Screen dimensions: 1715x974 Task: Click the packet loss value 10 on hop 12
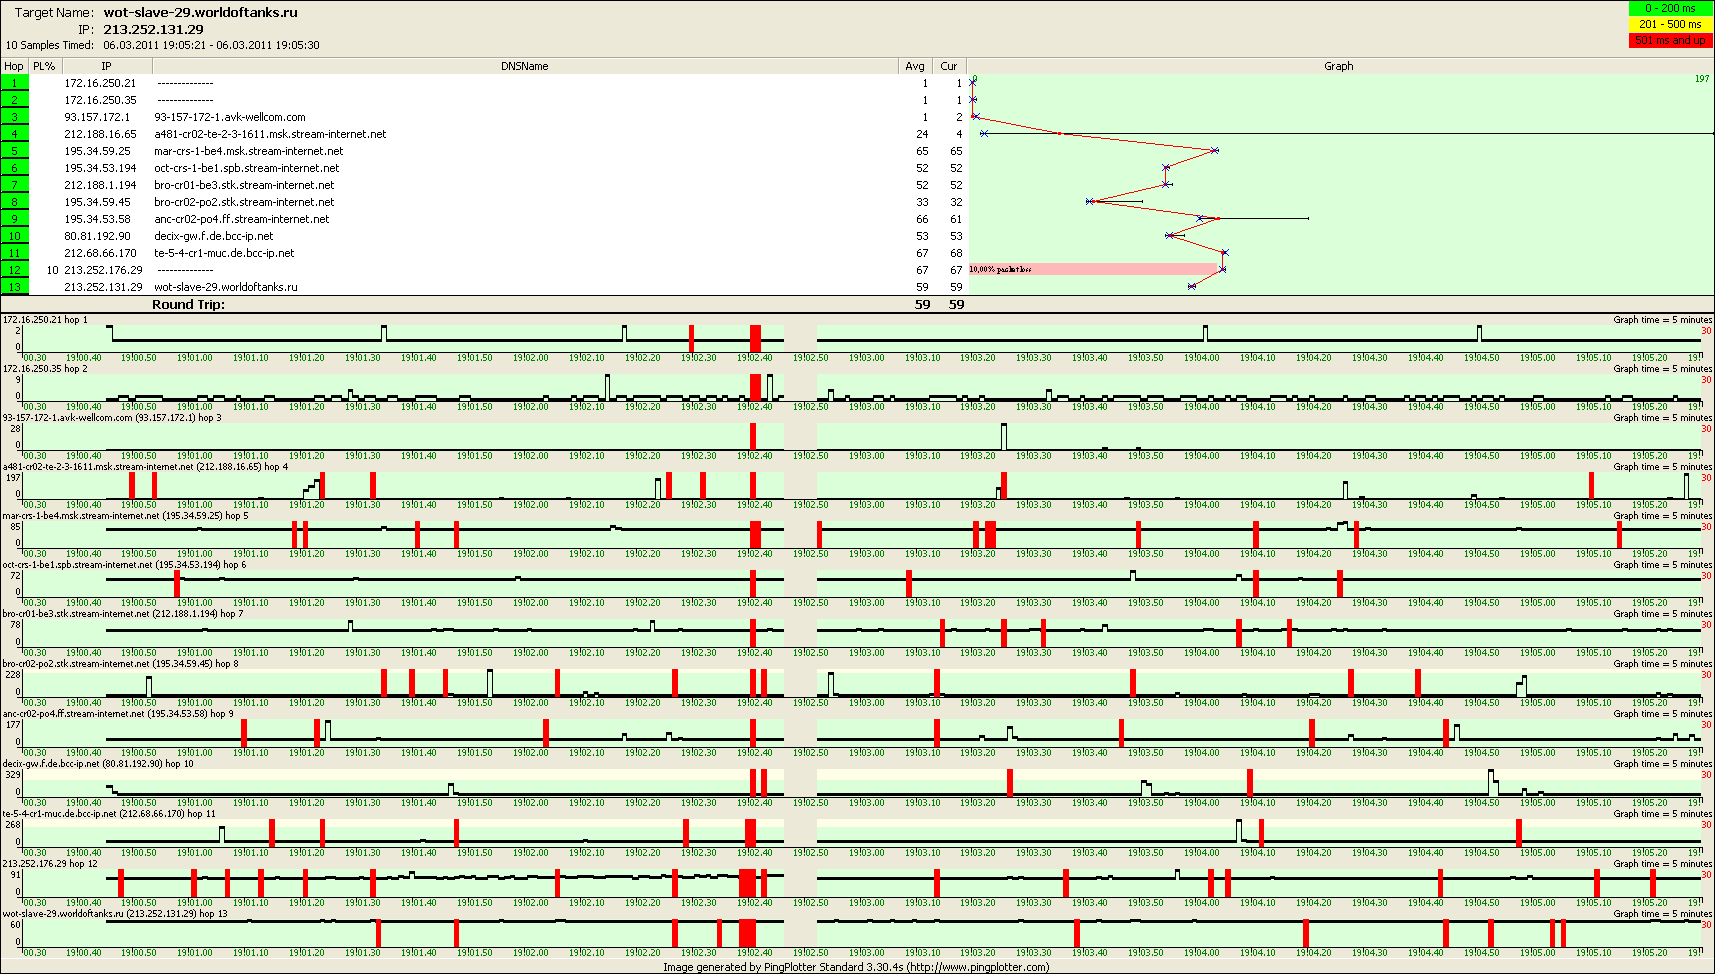point(52,270)
